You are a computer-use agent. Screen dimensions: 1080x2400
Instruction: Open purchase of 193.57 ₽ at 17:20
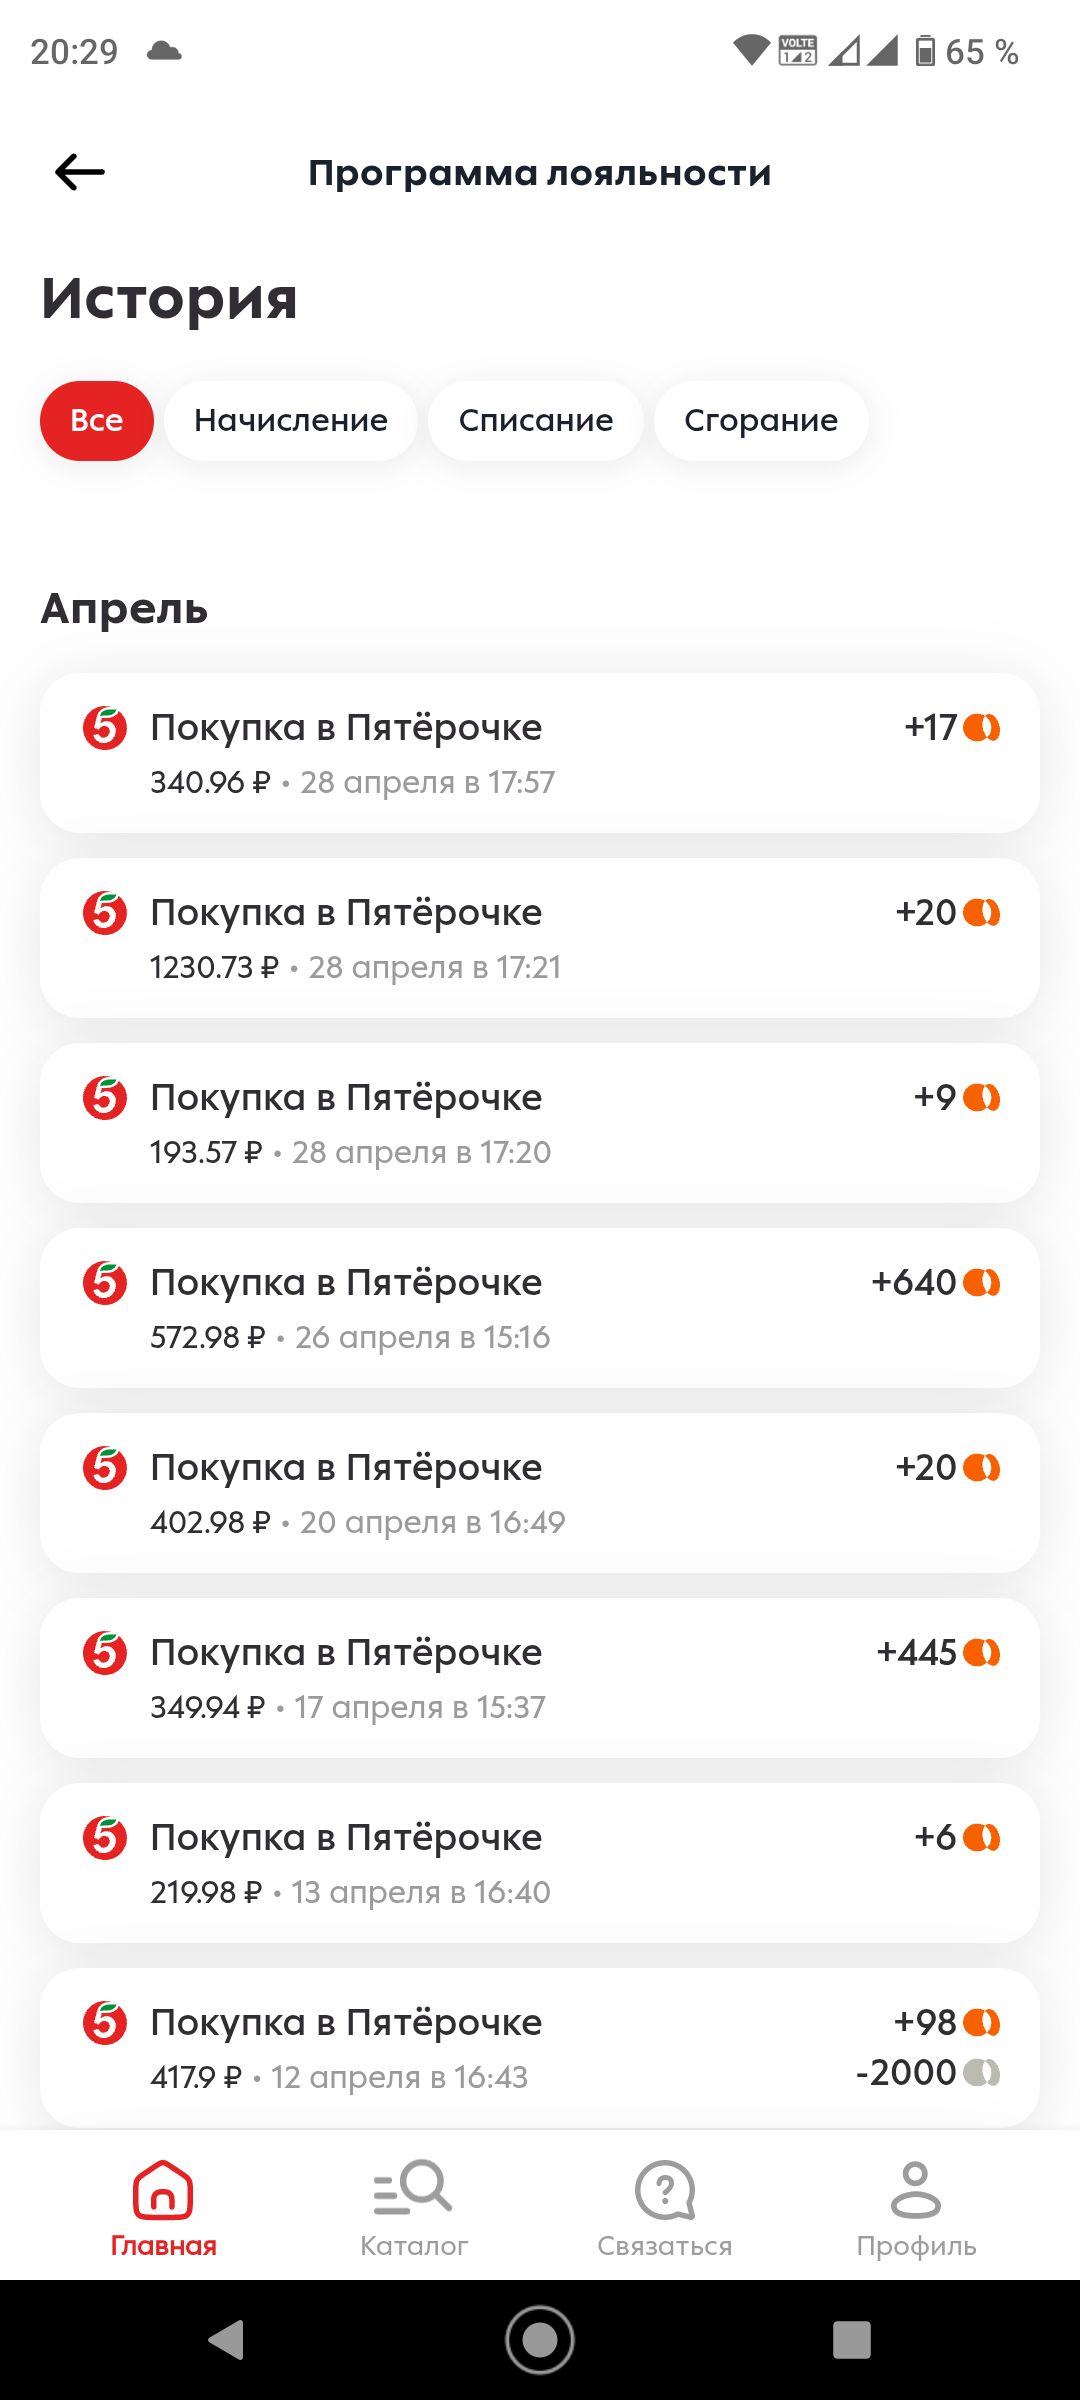pos(540,1123)
